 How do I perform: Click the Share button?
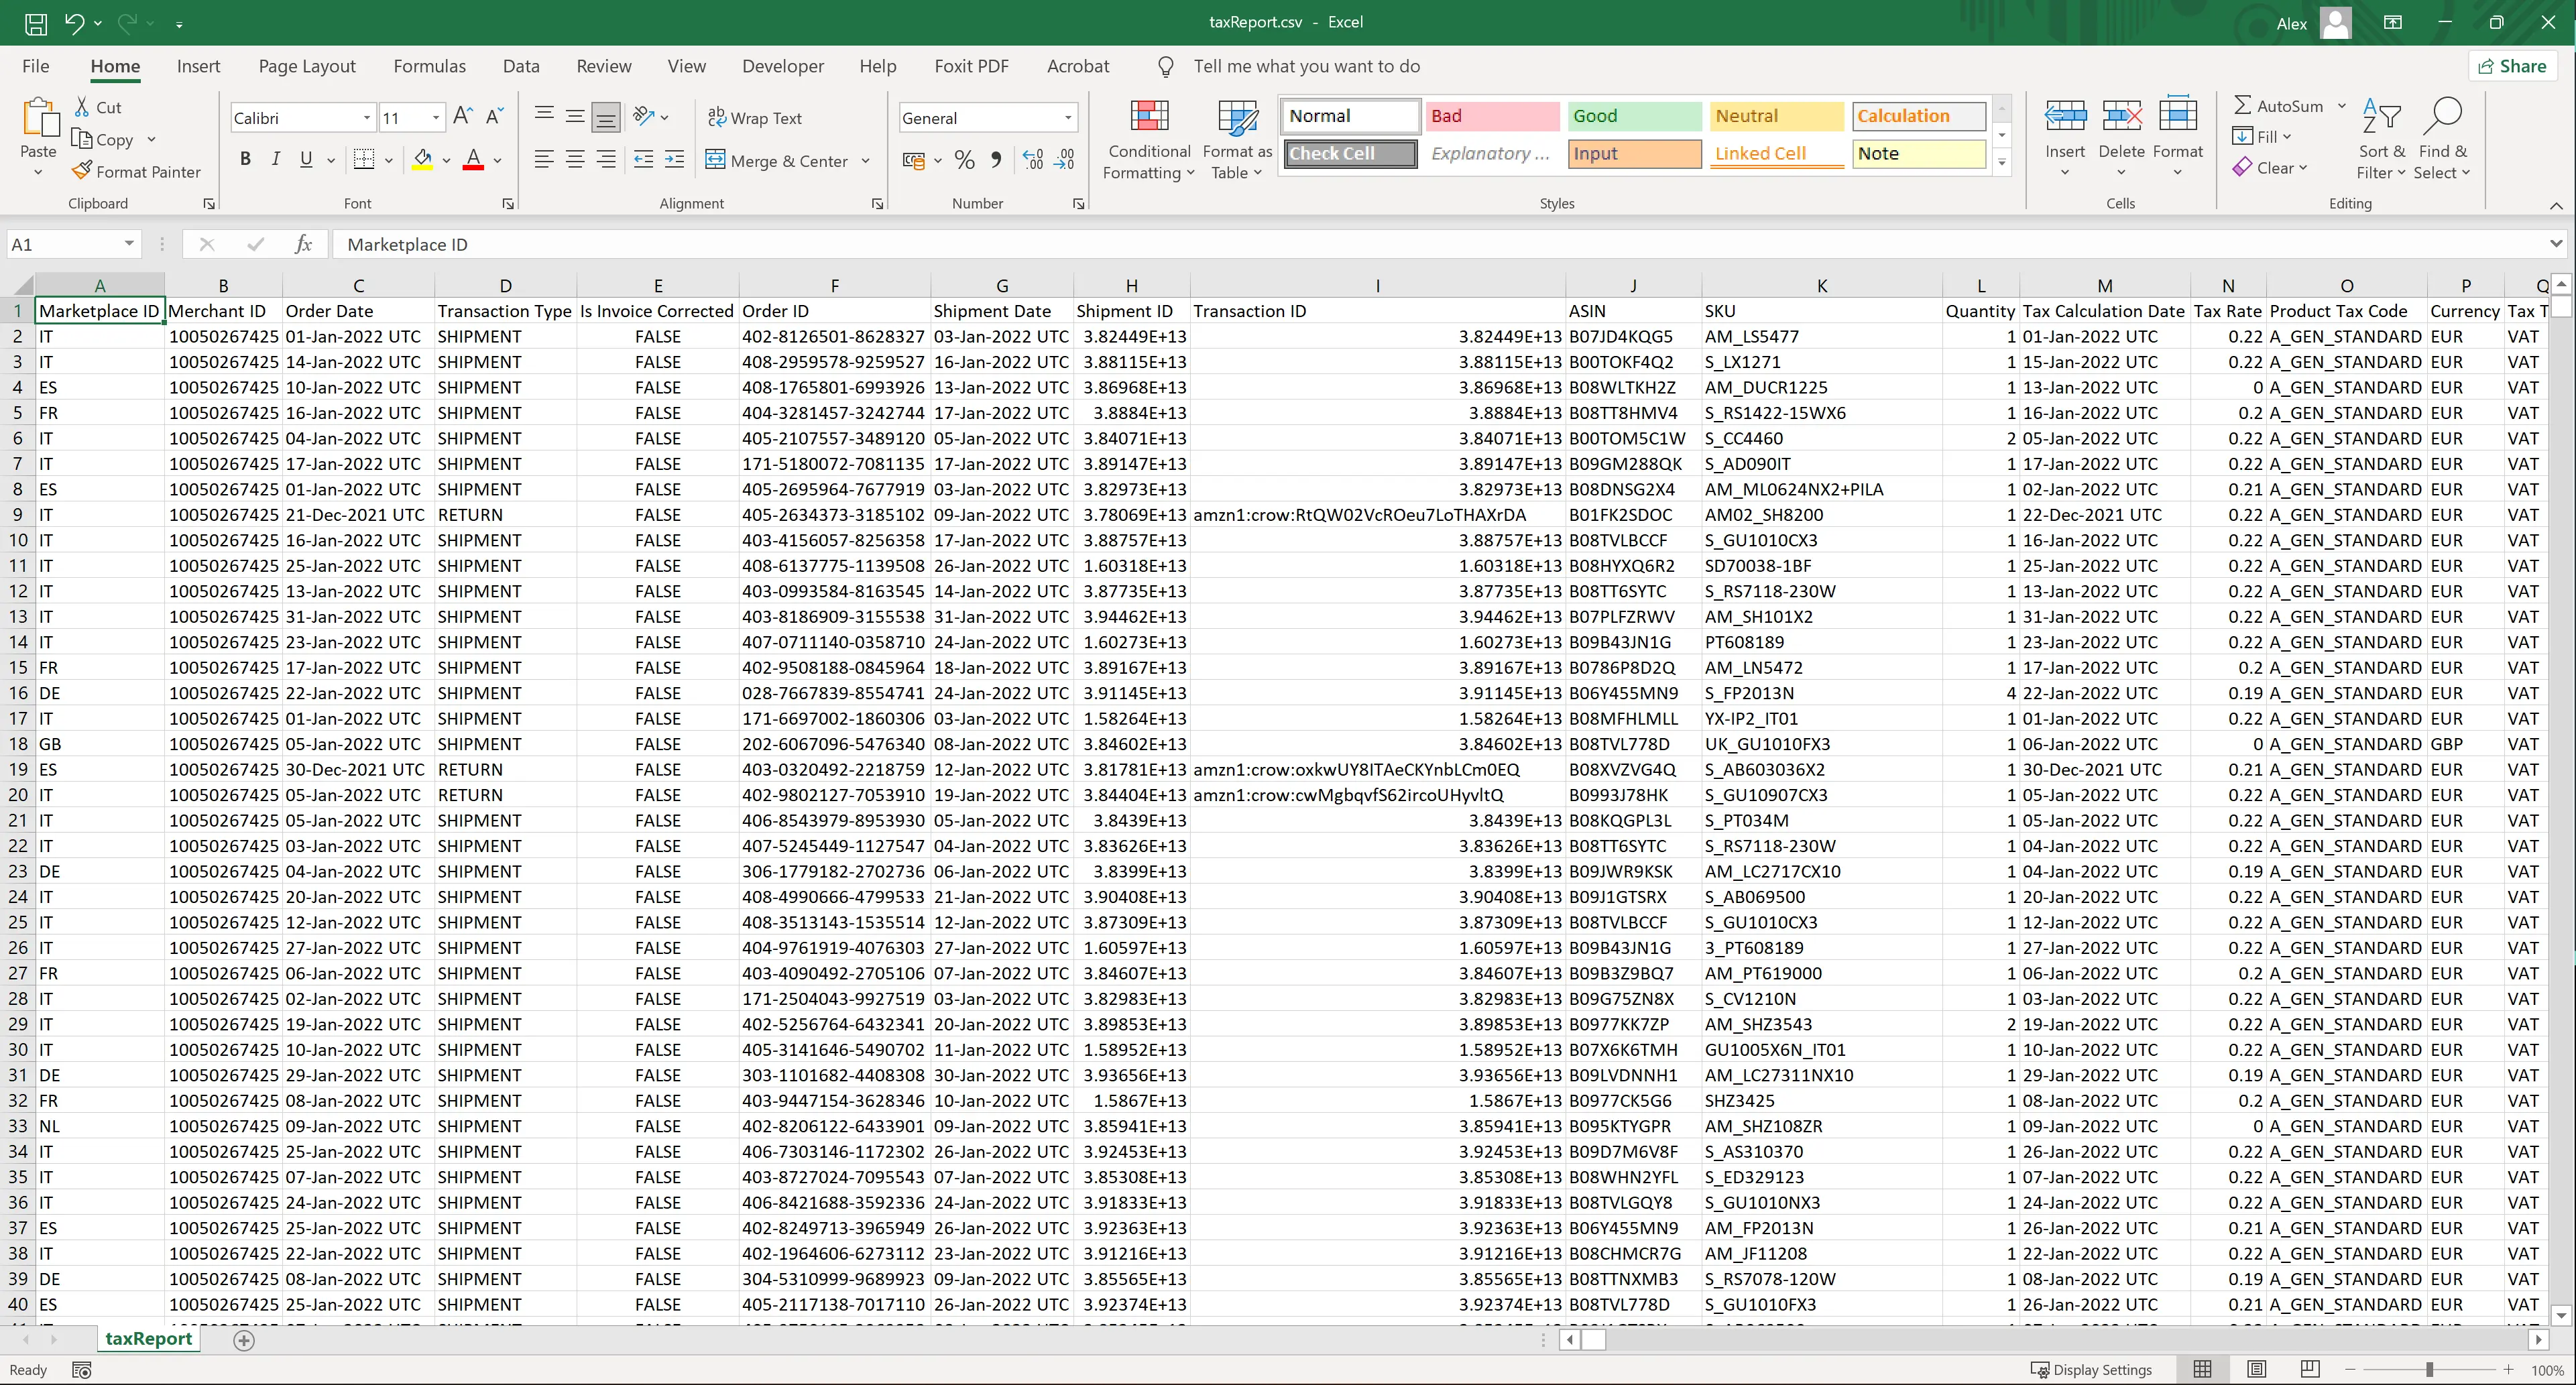(x=2512, y=66)
